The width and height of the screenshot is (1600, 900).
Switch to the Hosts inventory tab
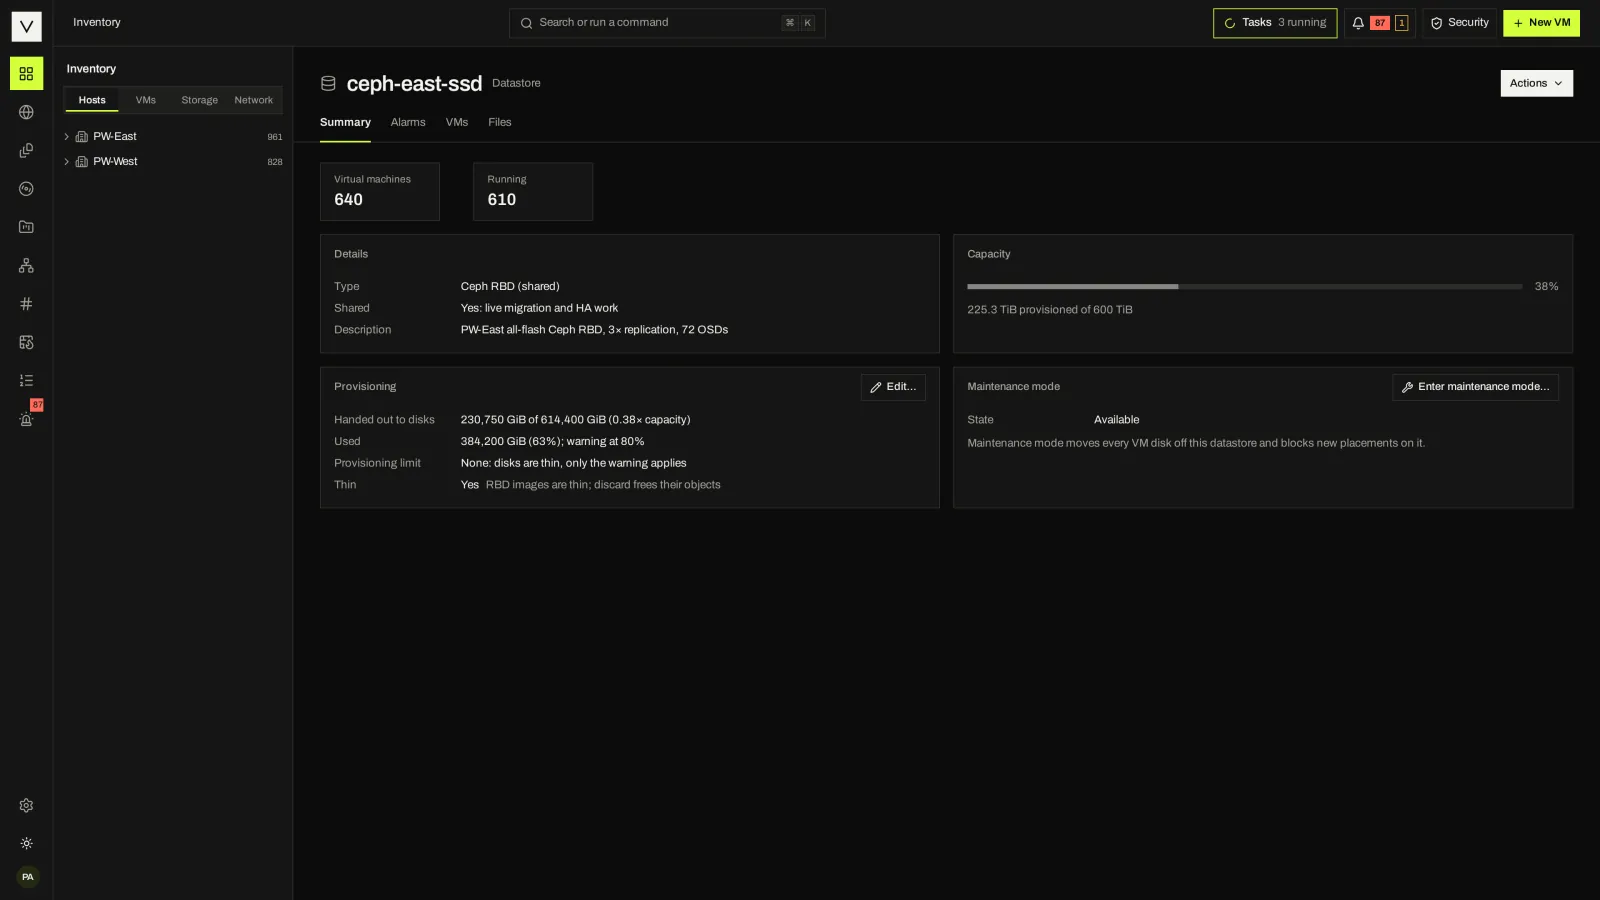pos(92,100)
